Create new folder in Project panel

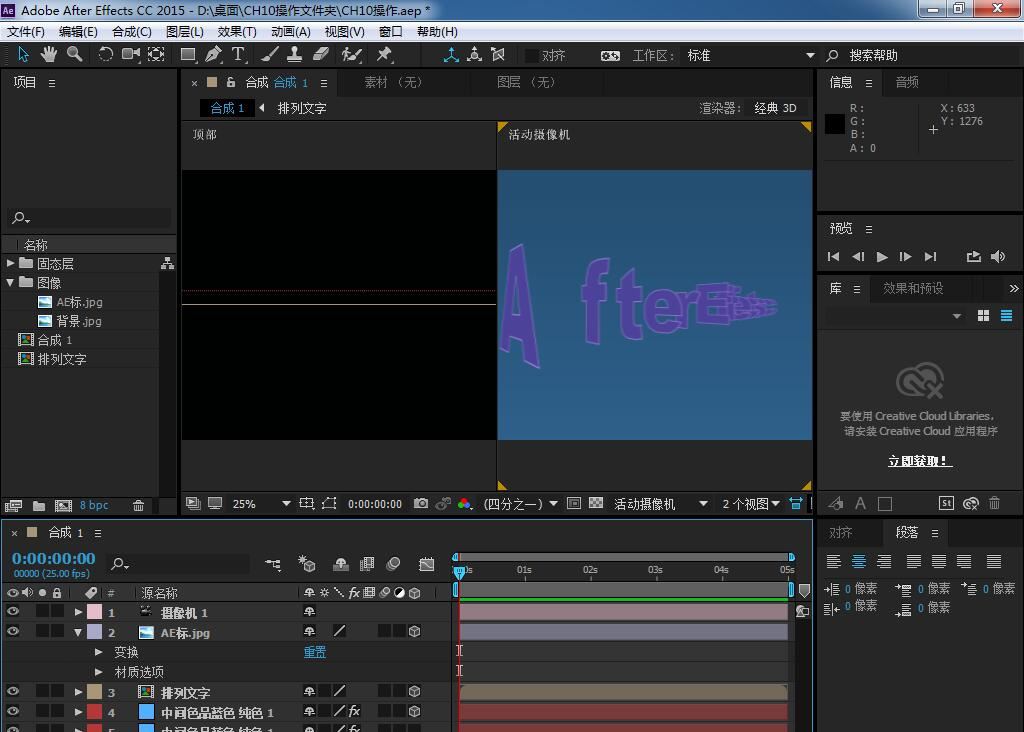click(39, 505)
